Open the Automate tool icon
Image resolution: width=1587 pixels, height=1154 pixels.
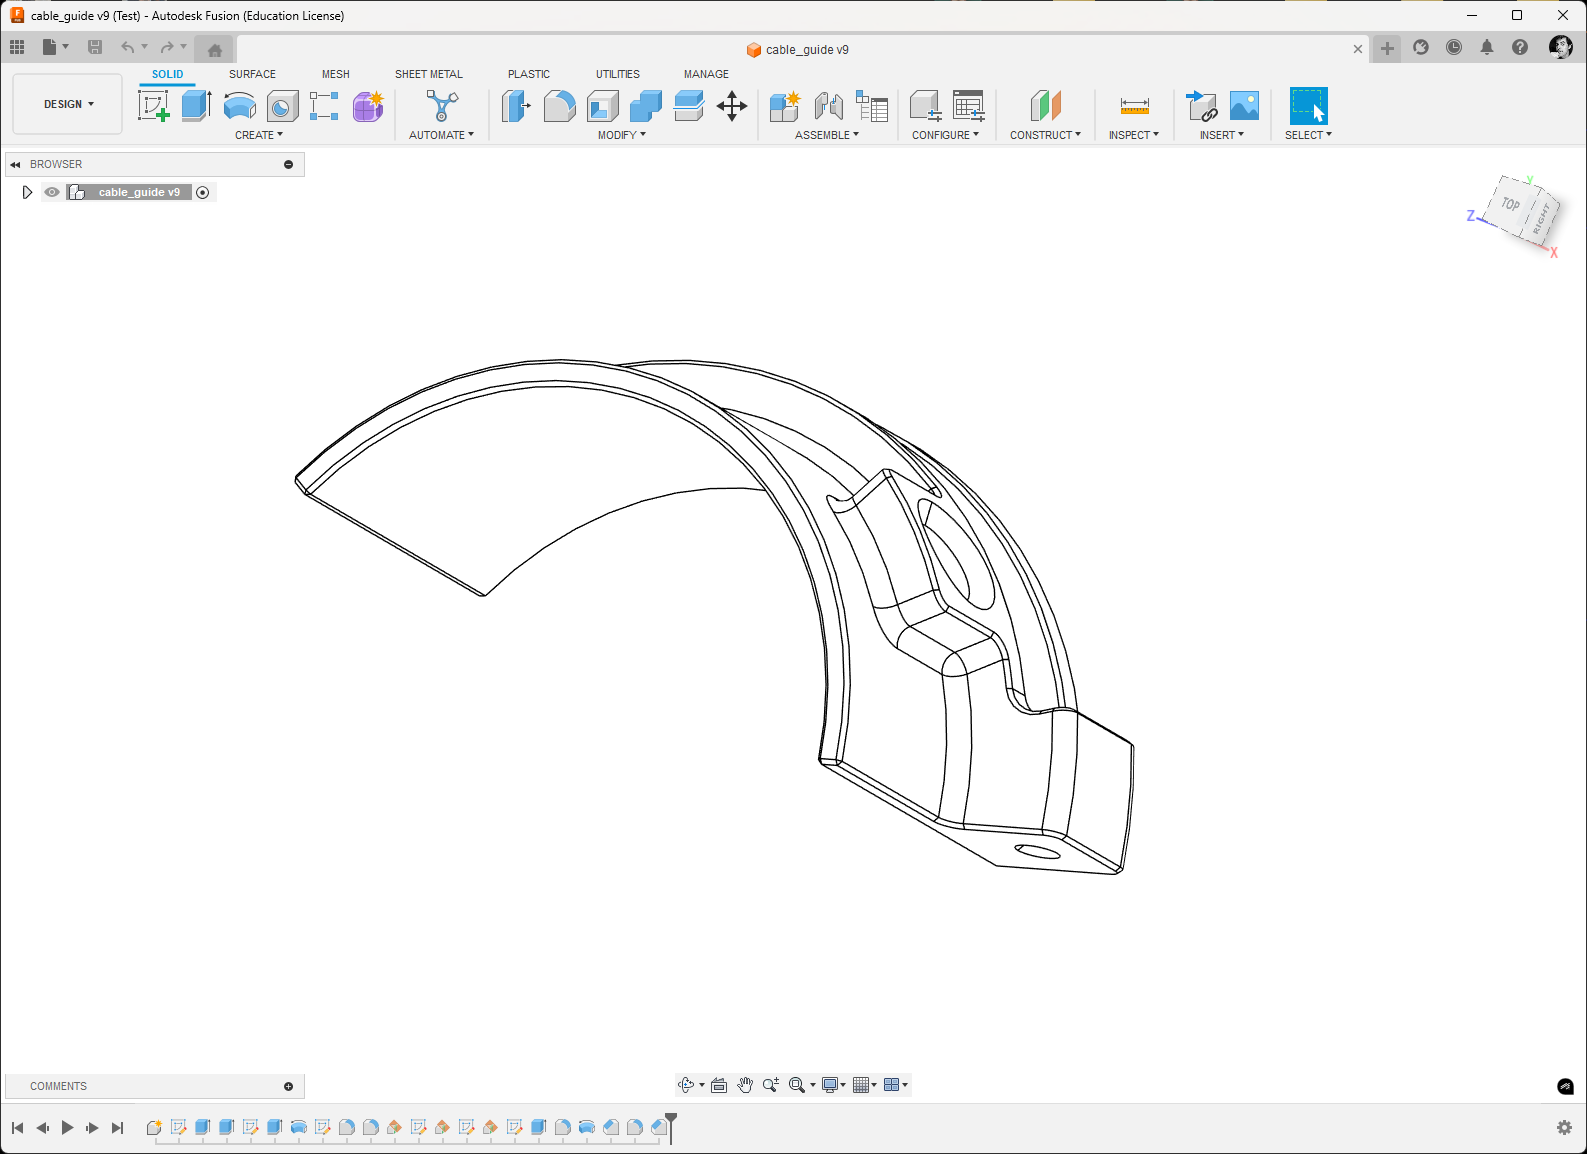coord(441,105)
